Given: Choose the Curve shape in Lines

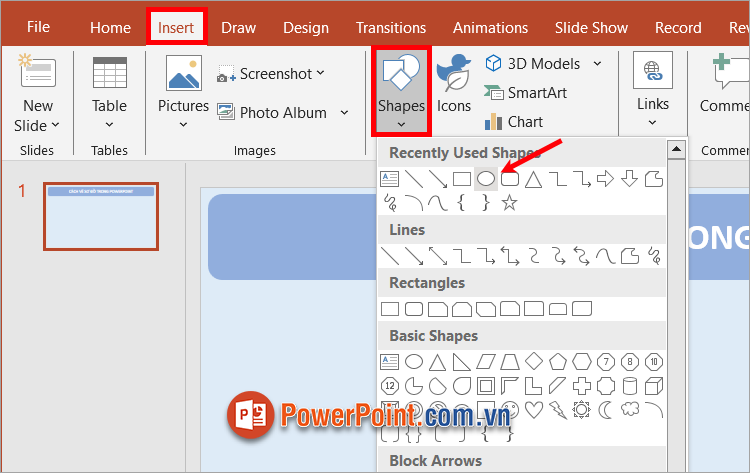Looking at the screenshot, I should [606, 256].
